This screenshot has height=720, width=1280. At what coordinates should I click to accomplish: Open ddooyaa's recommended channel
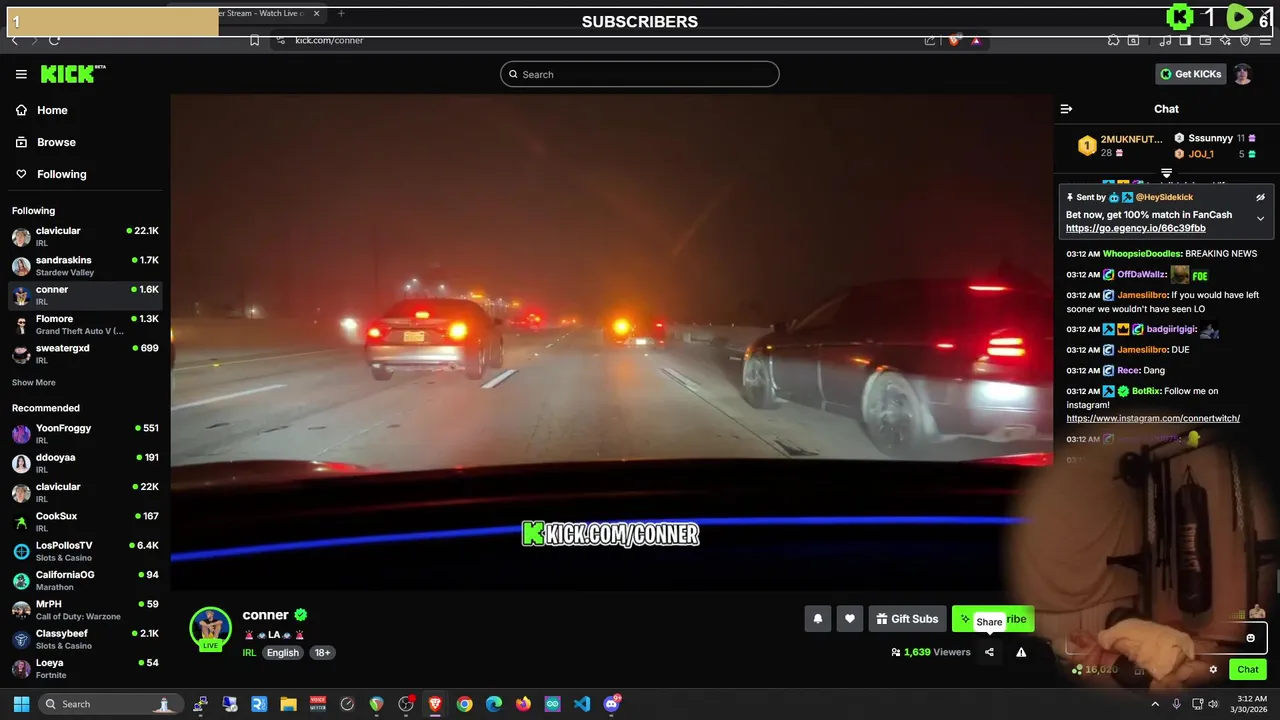(85, 463)
